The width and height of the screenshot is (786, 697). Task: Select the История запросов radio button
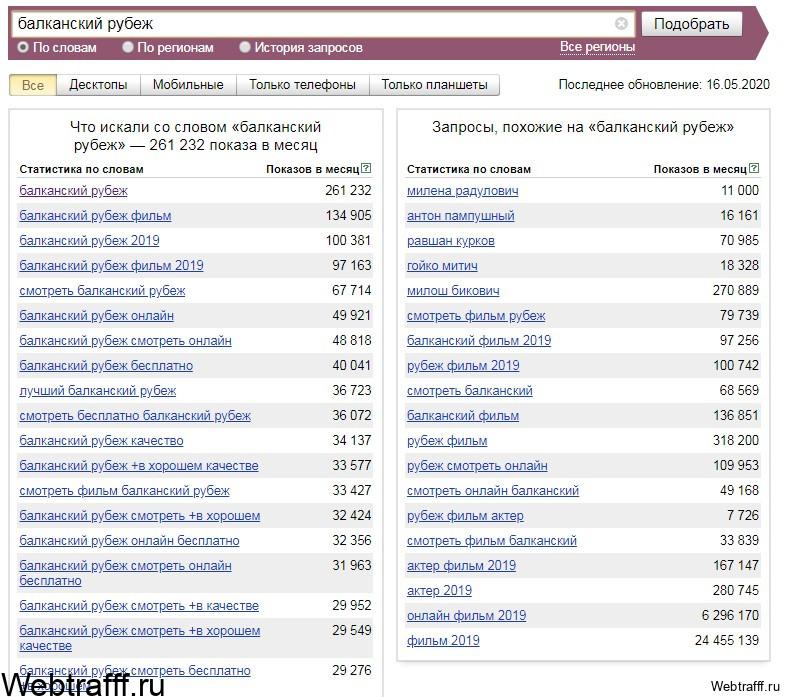coord(245,47)
